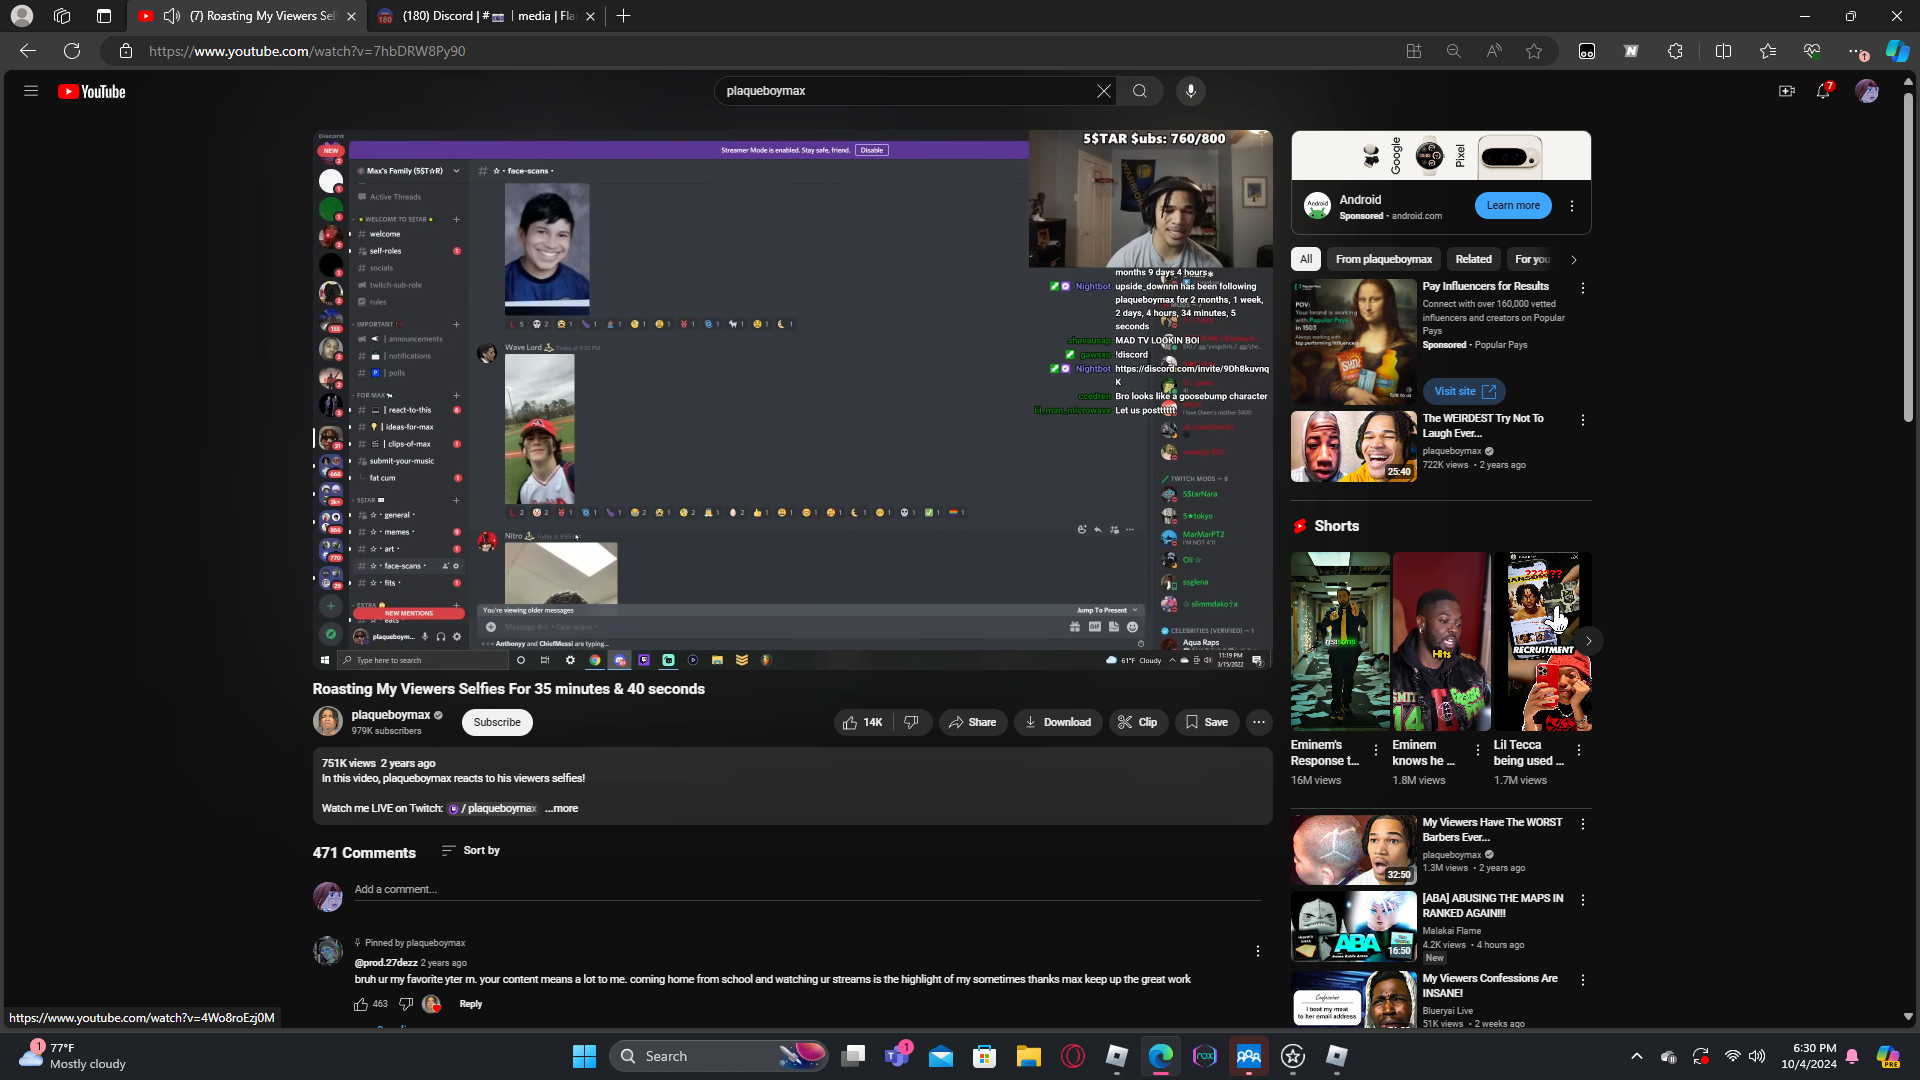Open options for Lil Tecca short
Screen dimensions: 1920x1080
tap(1579, 750)
